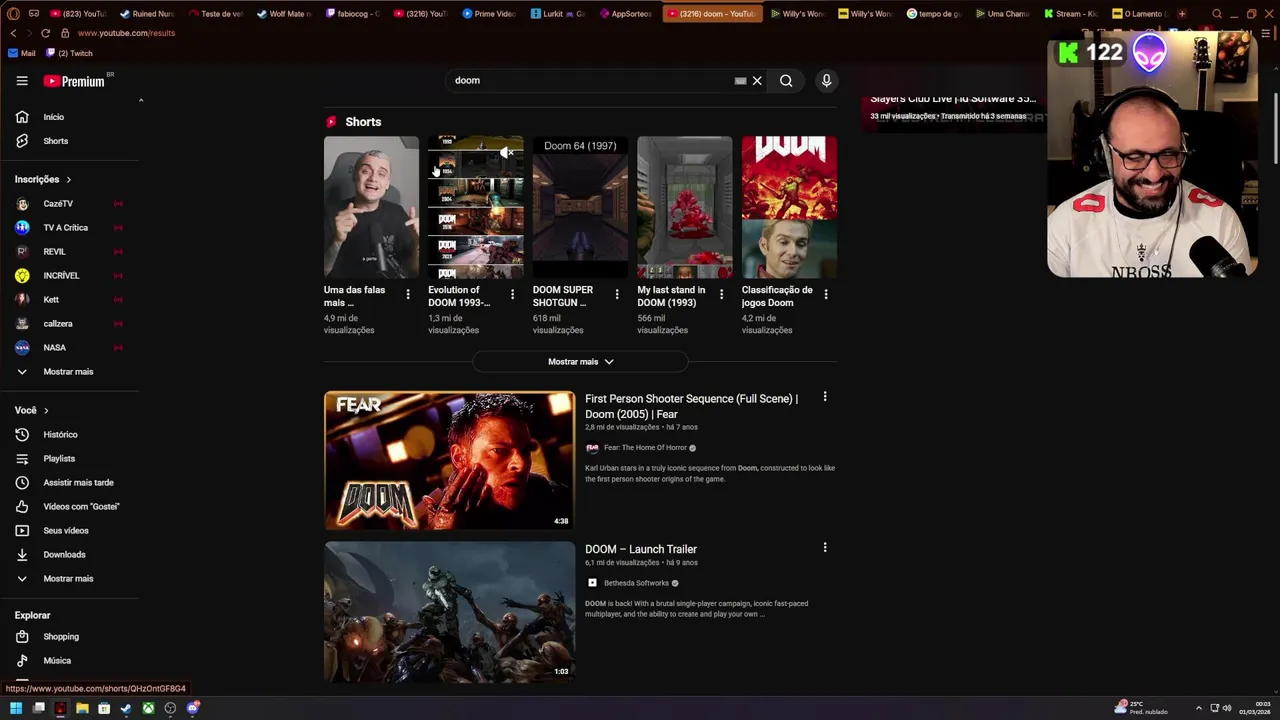Image resolution: width=1280 pixels, height=720 pixels.
Task: Open First Person Shooter Sequence video thumbnail
Action: coord(449,461)
